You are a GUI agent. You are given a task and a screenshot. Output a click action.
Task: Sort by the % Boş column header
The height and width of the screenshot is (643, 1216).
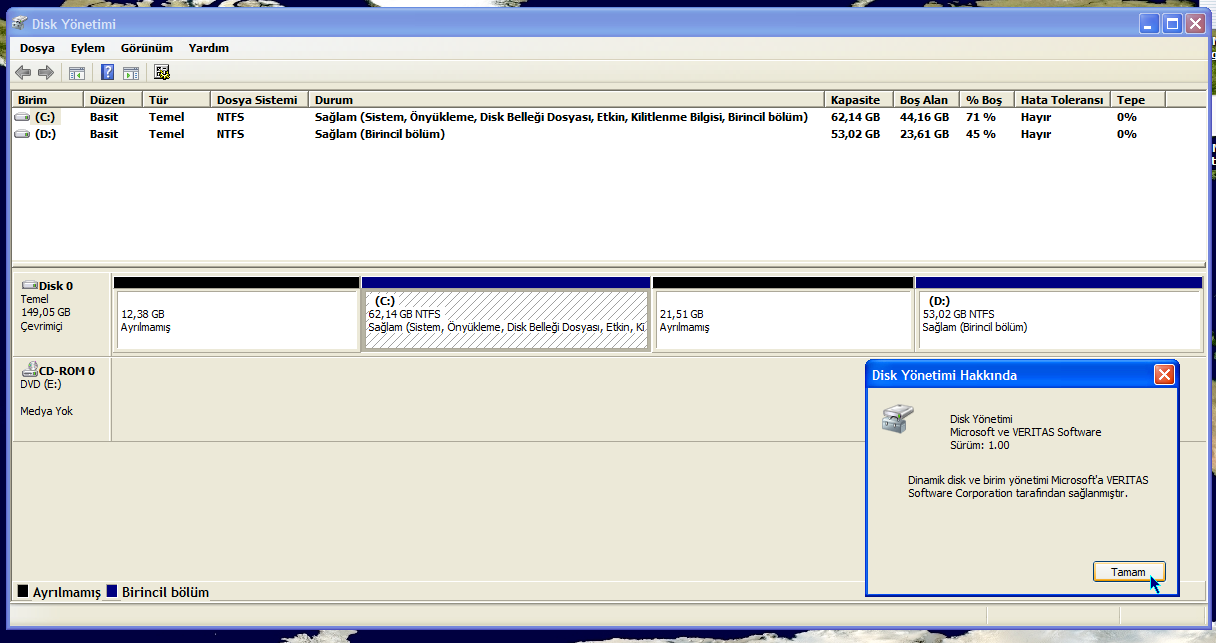coord(987,100)
